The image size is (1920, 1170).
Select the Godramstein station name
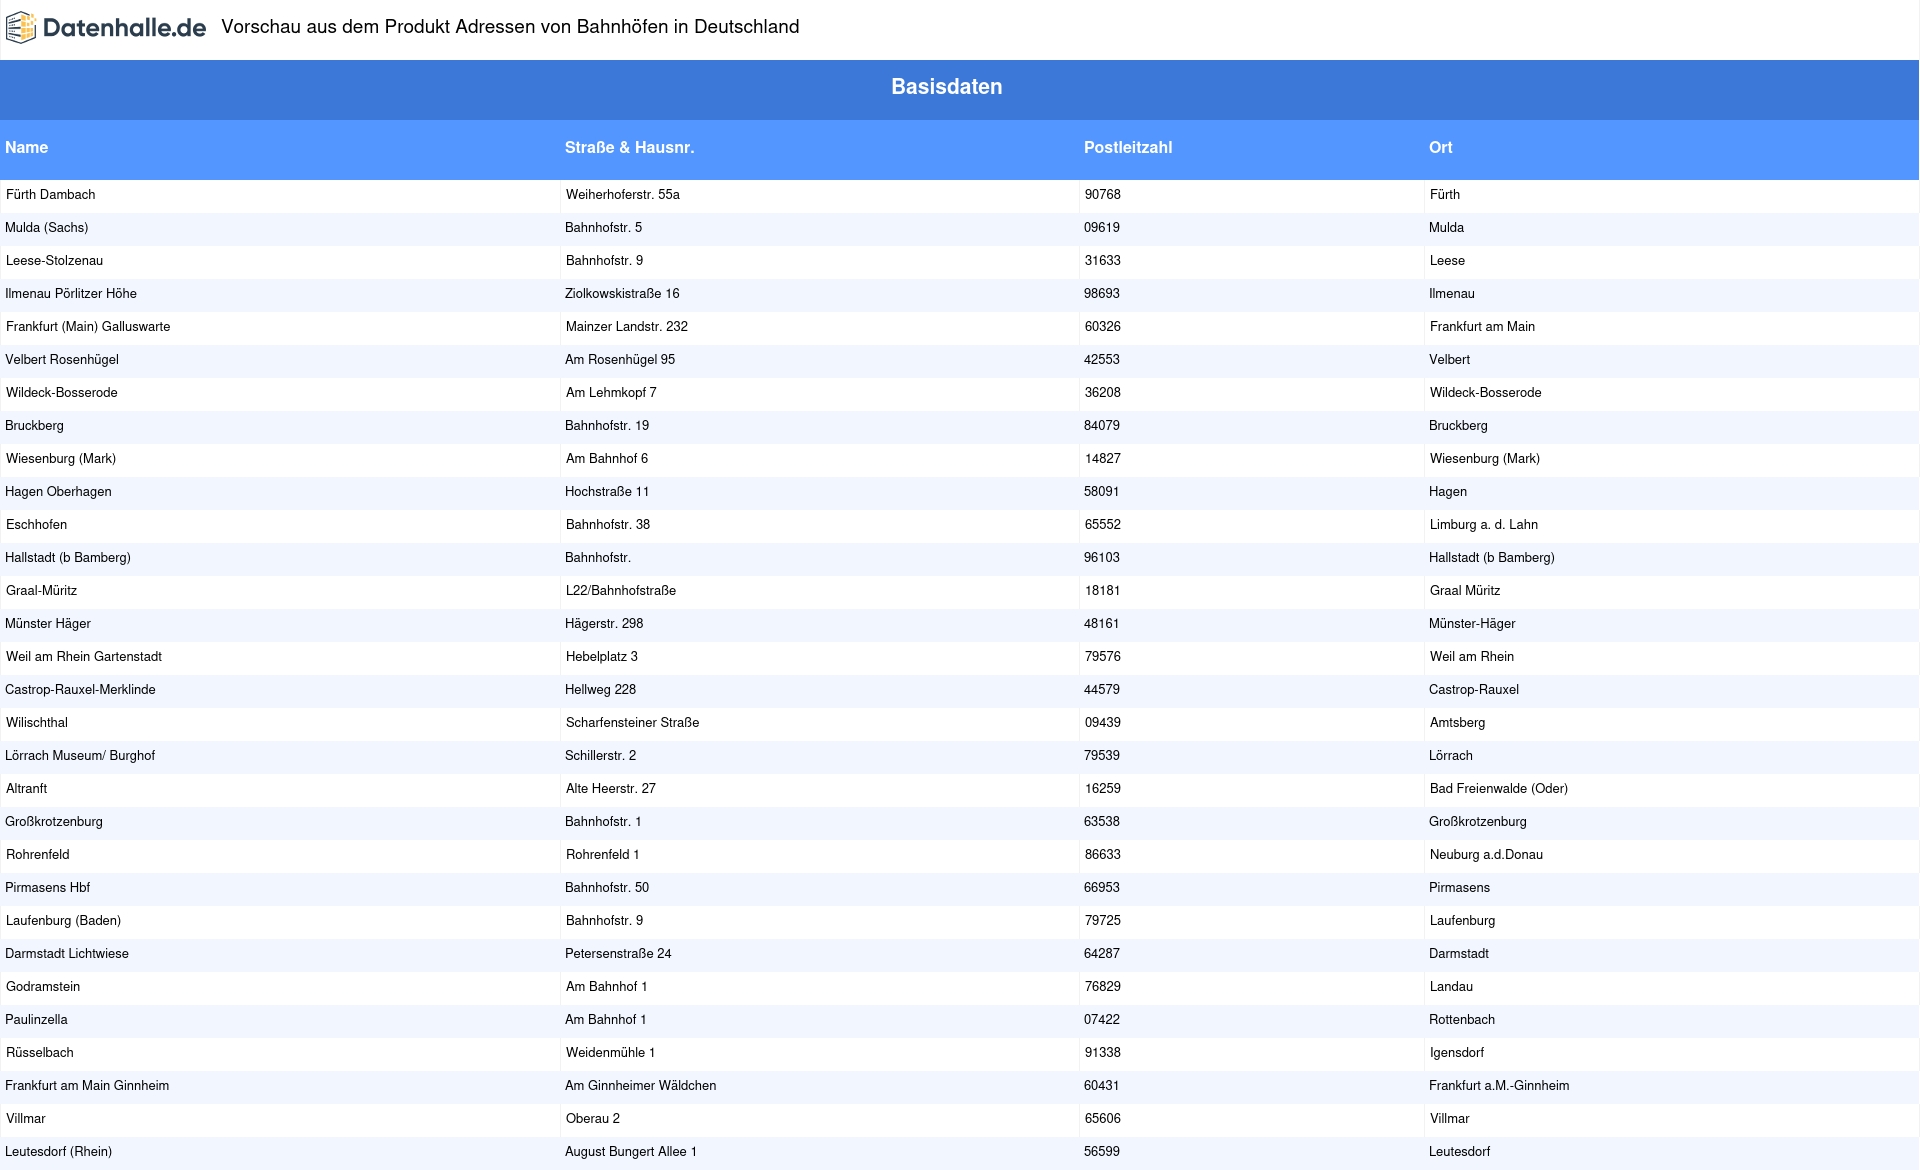click(43, 987)
